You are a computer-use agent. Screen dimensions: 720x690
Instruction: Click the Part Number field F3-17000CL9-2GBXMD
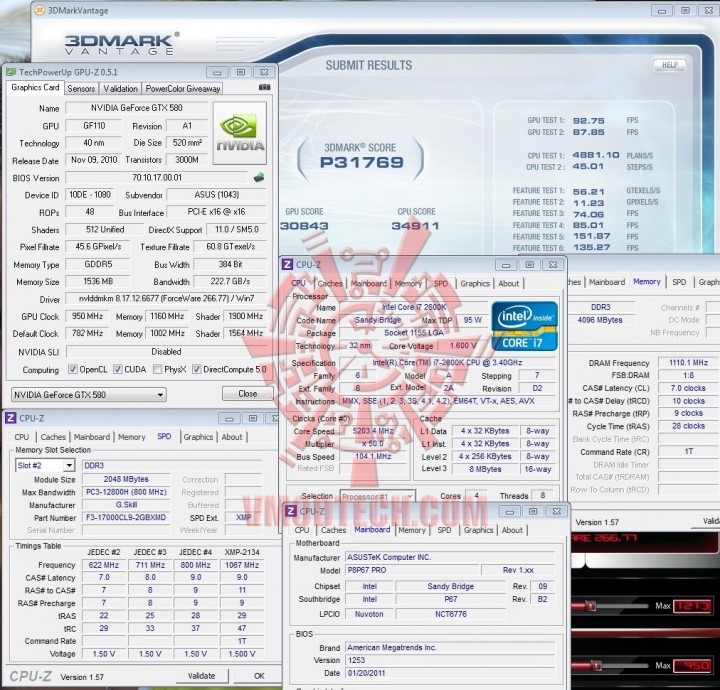point(126,517)
